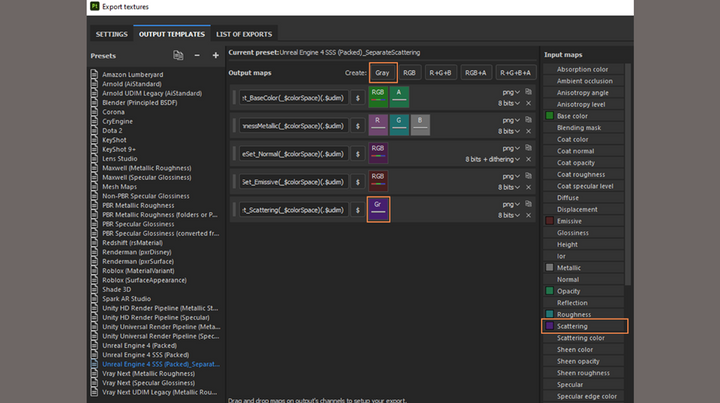720x403 pixels.
Task: Delete the RoughnessMetallic output map
Action: pyautogui.click(x=529, y=131)
